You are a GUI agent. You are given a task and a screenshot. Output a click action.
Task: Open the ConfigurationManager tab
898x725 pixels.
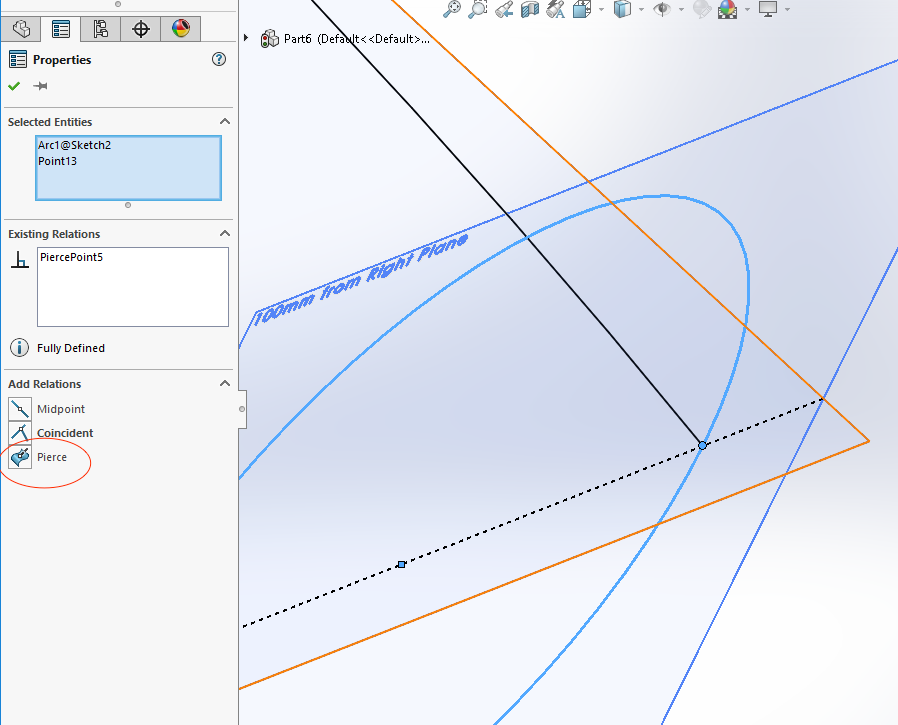pos(100,28)
